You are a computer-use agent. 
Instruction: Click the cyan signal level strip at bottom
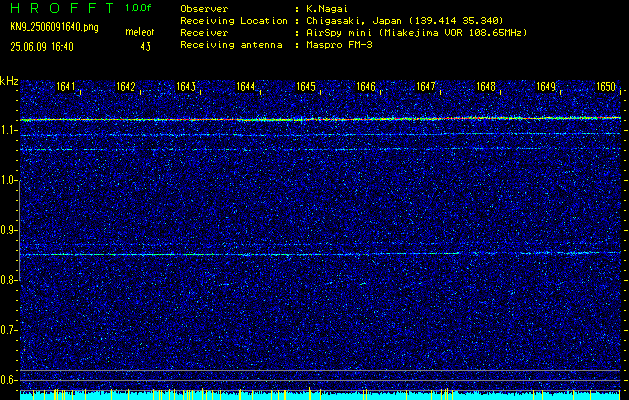[320, 395]
